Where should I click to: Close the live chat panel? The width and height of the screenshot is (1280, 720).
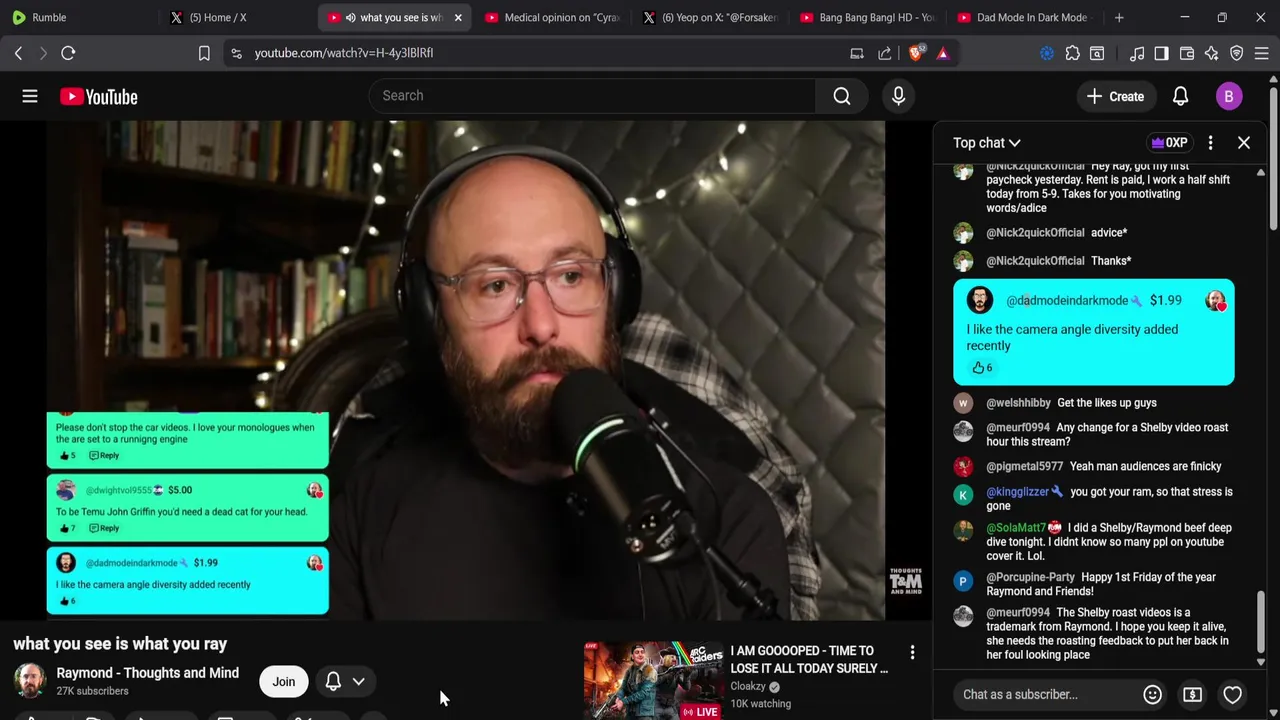(1244, 143)
